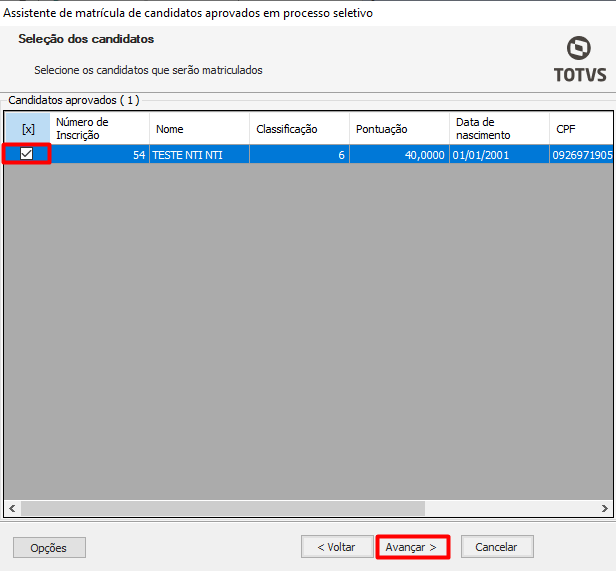The image size is (616, 571).
Task: Click the CPF column header
Action: point(580,129)
